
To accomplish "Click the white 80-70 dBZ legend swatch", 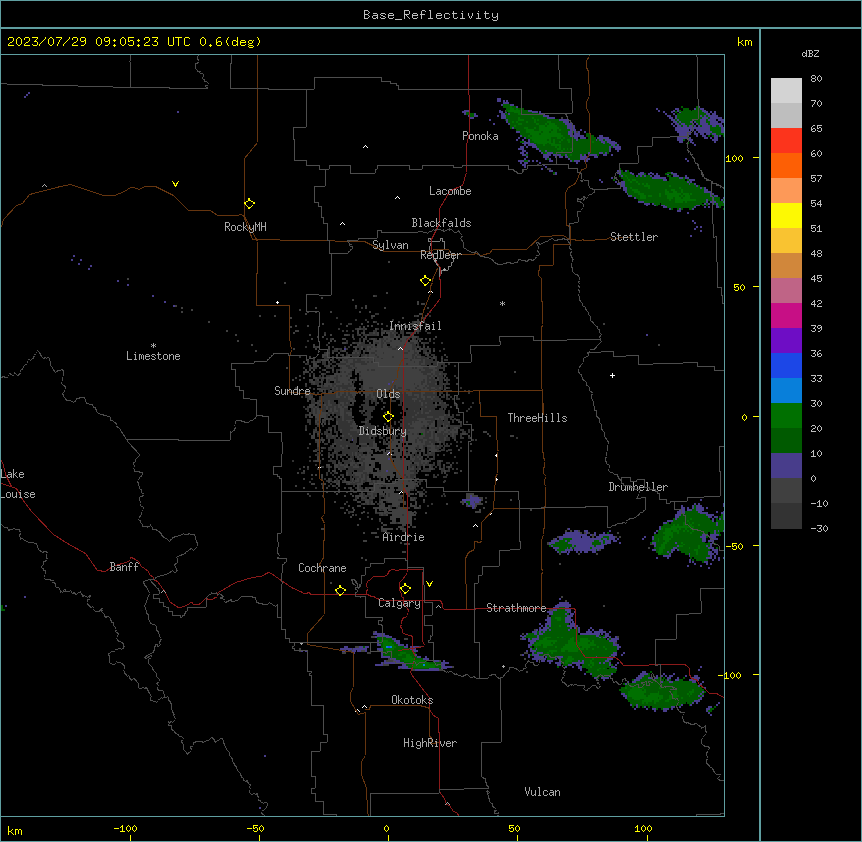I will pyautogui.click(x=786, y=91).
